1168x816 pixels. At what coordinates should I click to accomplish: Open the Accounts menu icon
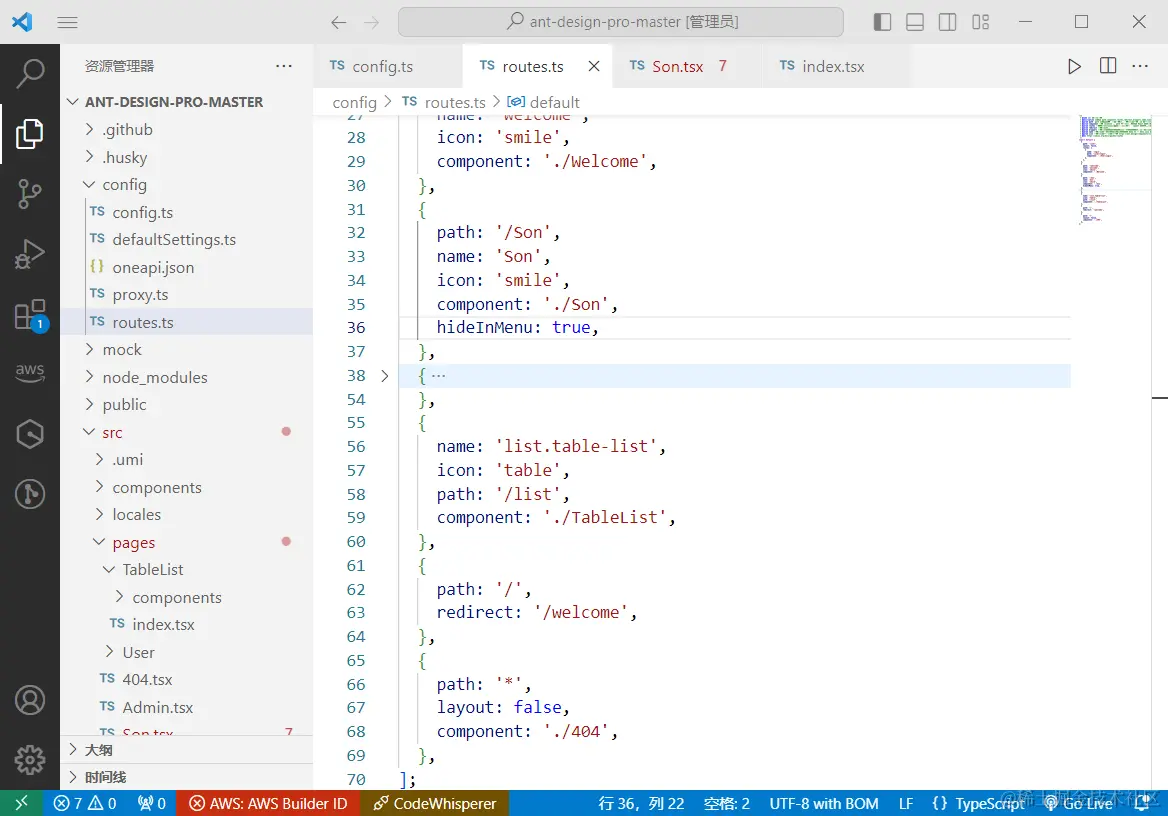click(30, 700)
